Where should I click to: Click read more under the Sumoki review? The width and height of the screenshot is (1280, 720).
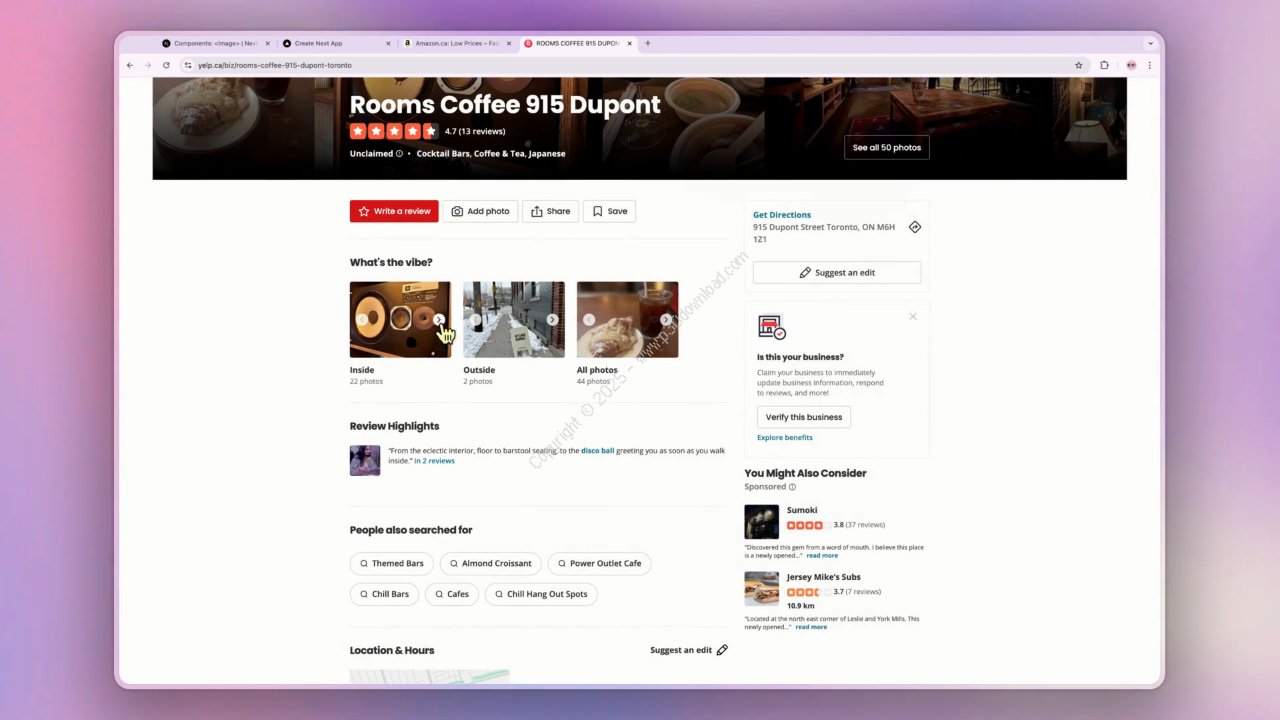822,556
